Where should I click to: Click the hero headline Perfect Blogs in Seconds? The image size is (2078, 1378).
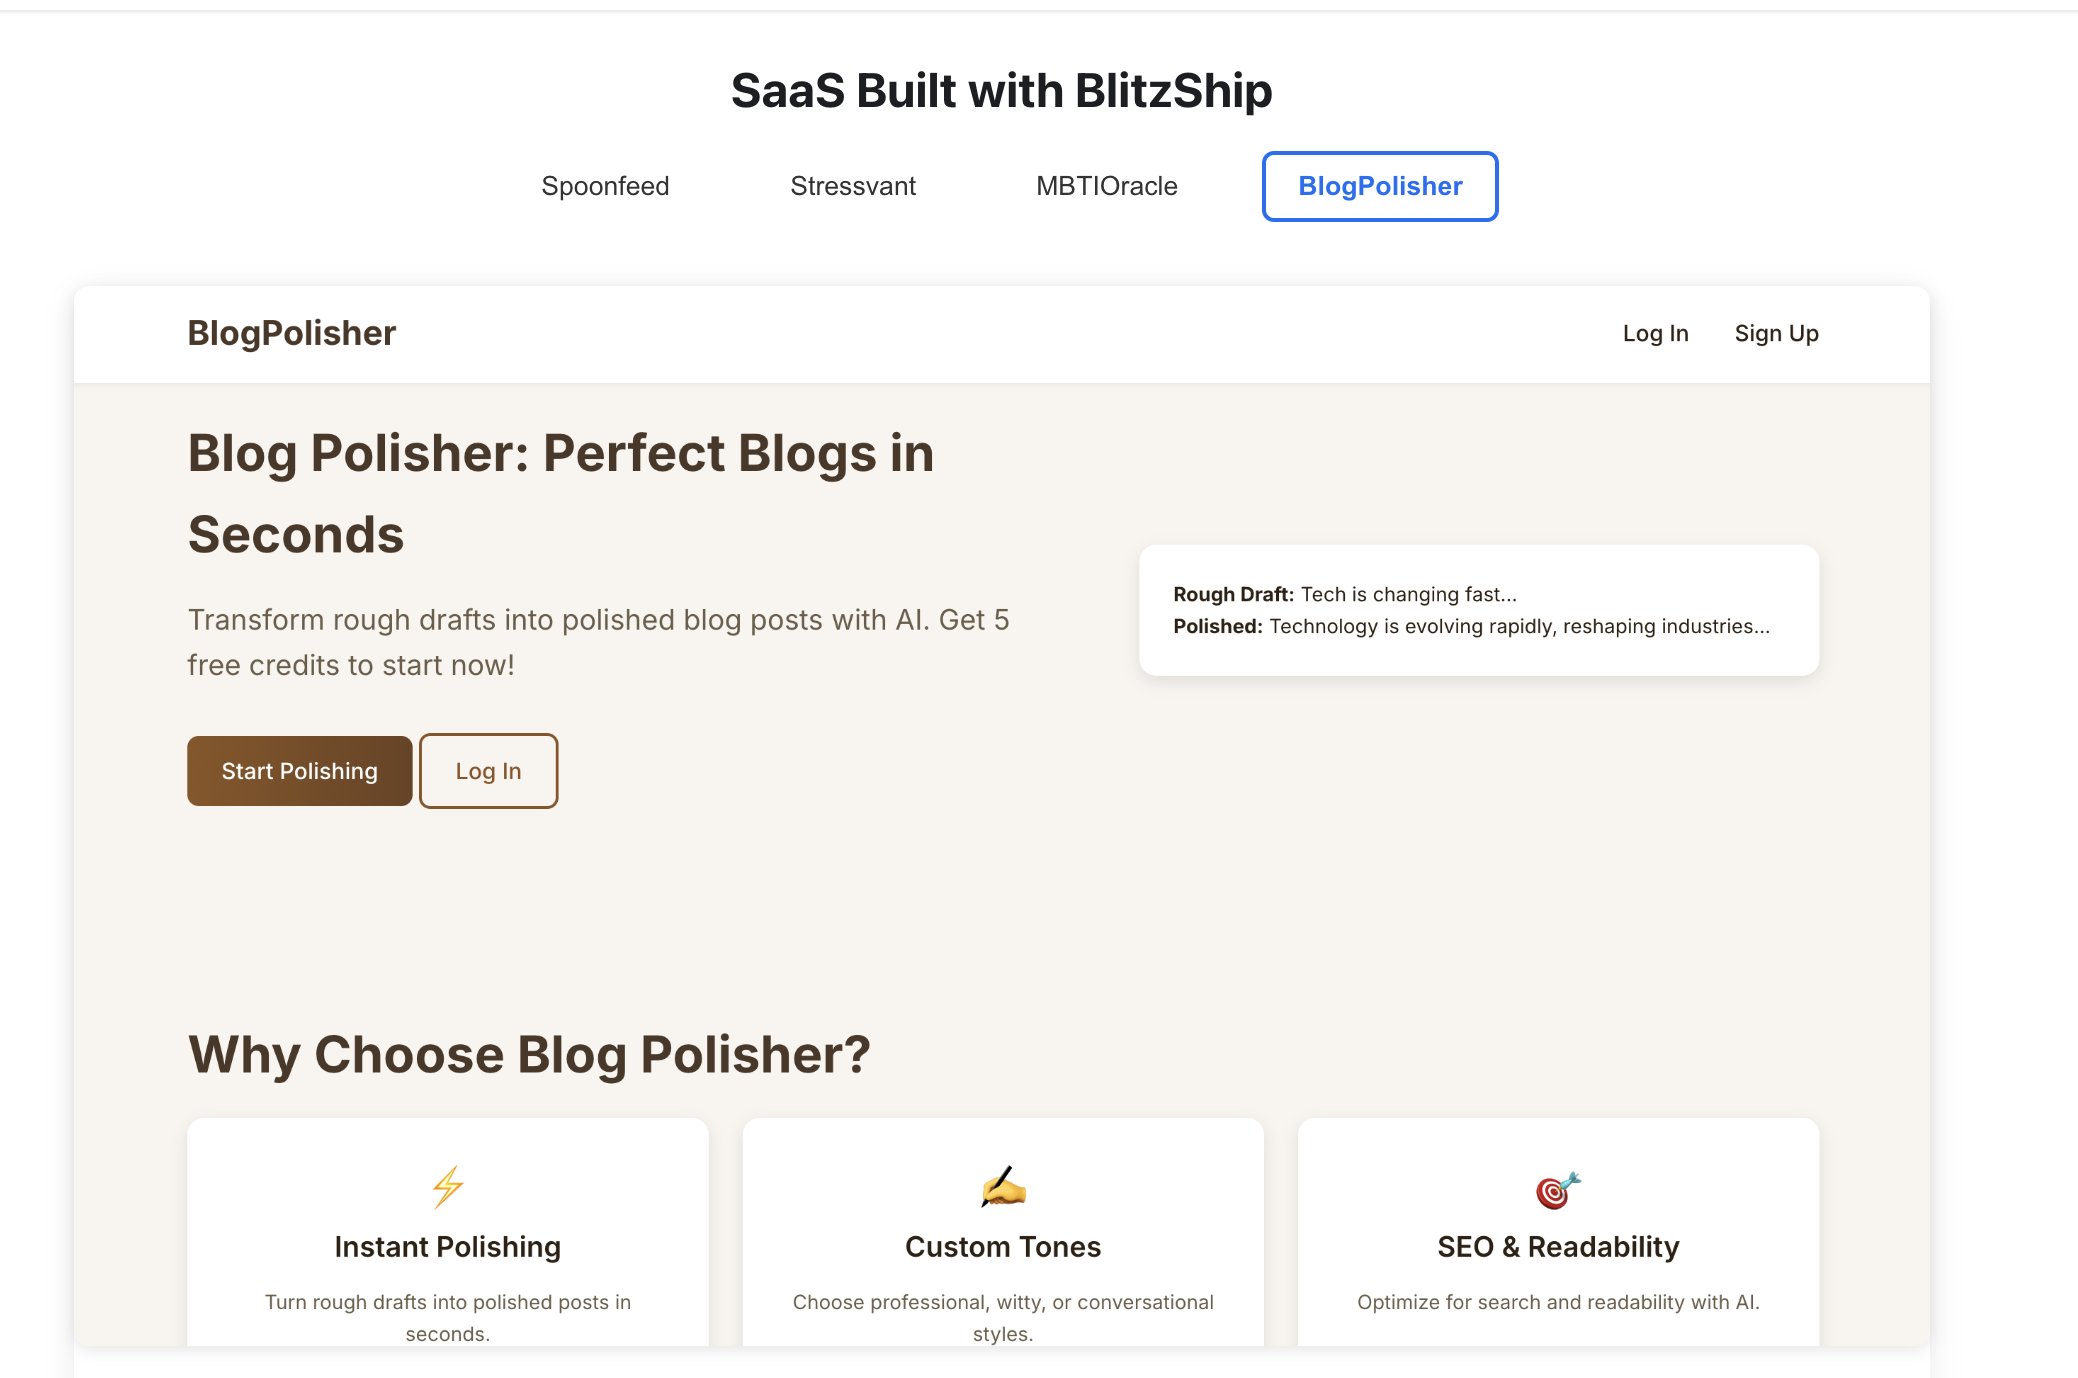tap(560, 494)
